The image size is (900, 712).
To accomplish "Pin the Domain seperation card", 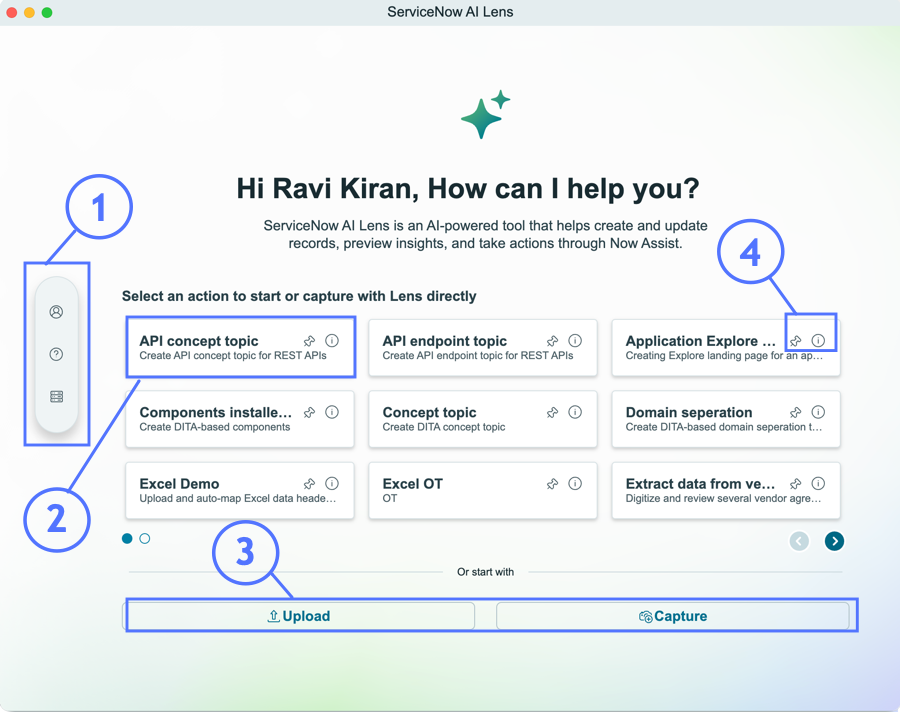I will [796, 412].
